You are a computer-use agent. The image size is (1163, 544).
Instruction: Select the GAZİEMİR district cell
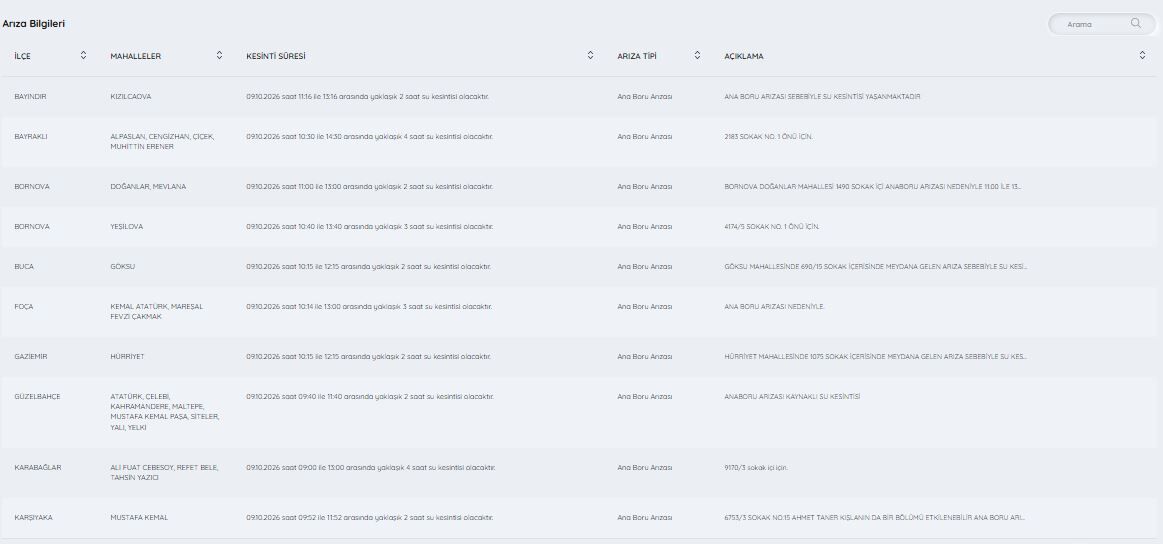pos(31,357)
